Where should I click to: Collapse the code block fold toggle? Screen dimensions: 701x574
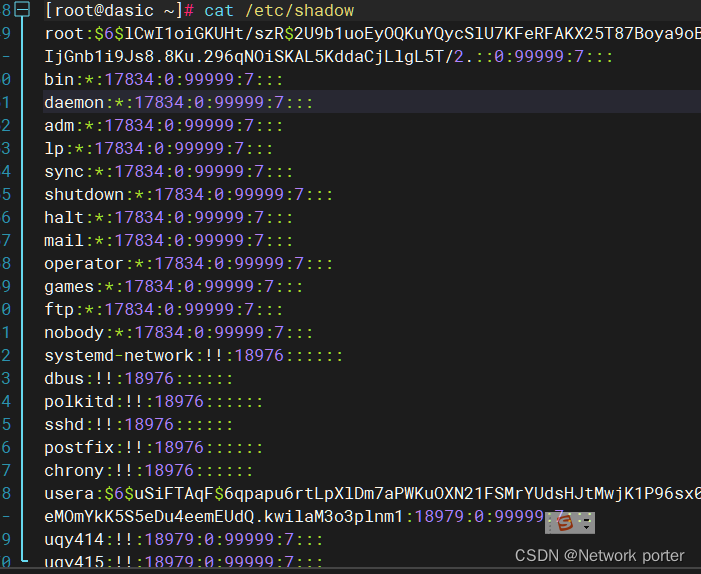click(22, 10)
